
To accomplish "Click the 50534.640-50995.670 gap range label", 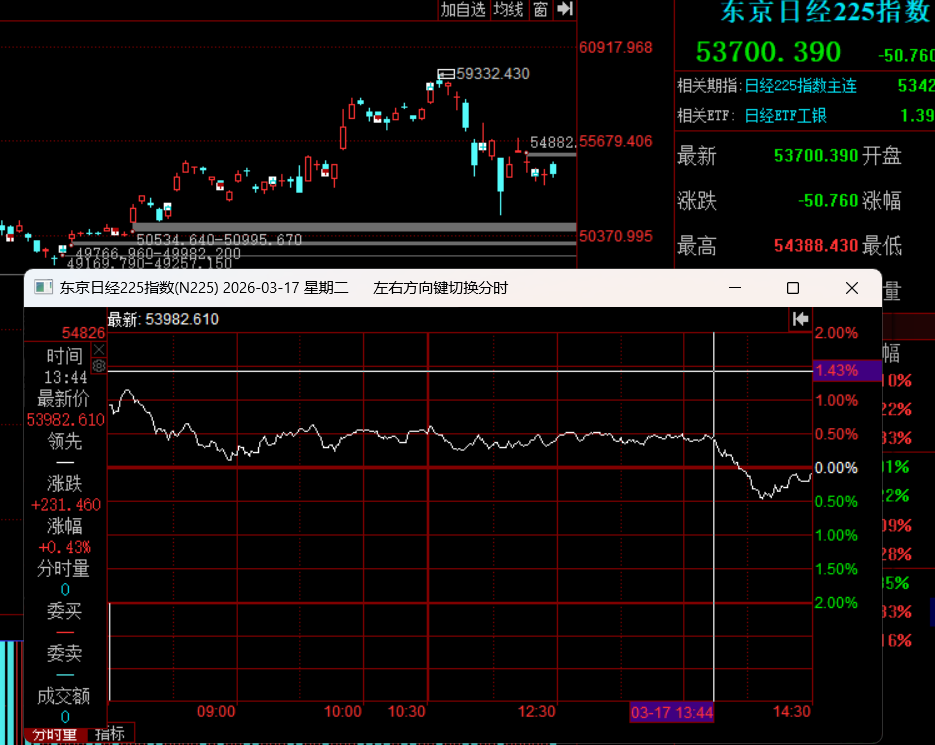I will (x=219, y=240).
